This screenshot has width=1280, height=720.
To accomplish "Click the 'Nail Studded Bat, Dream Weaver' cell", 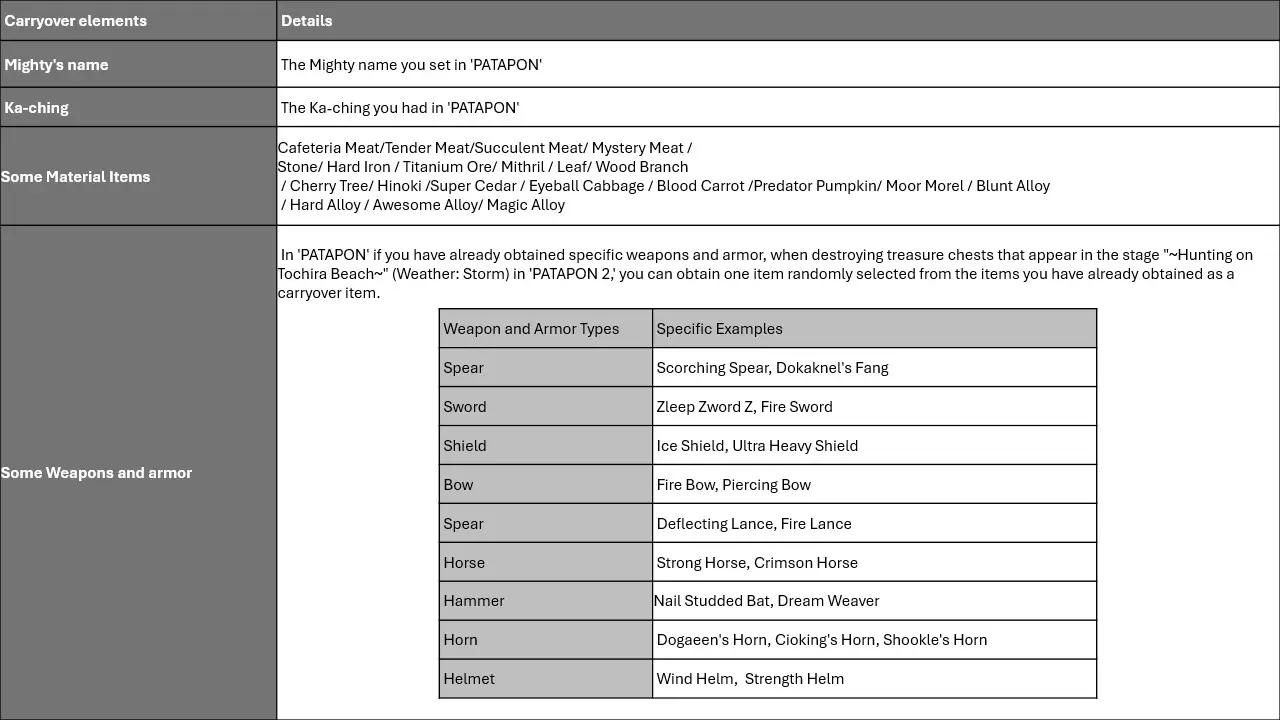I will point(766,601).
